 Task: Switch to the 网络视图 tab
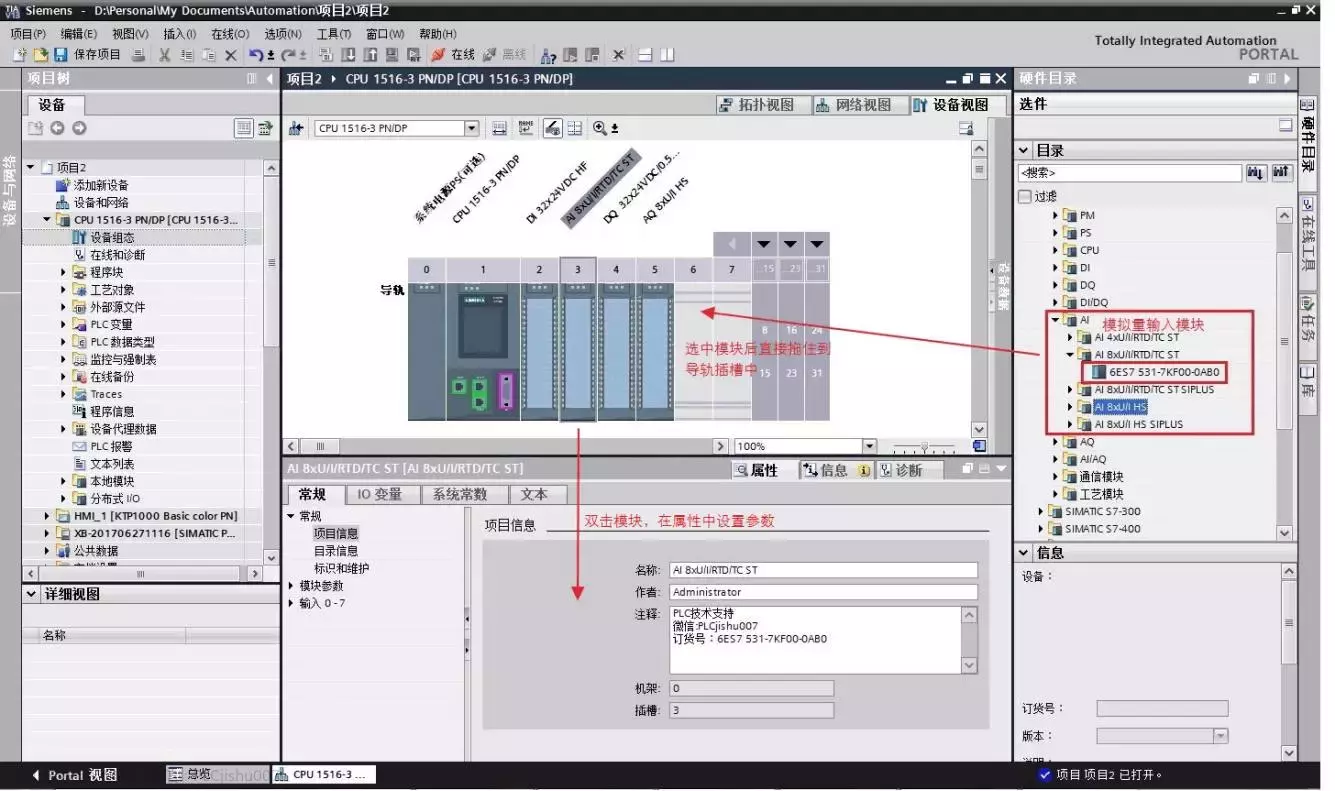coord(853,105)
